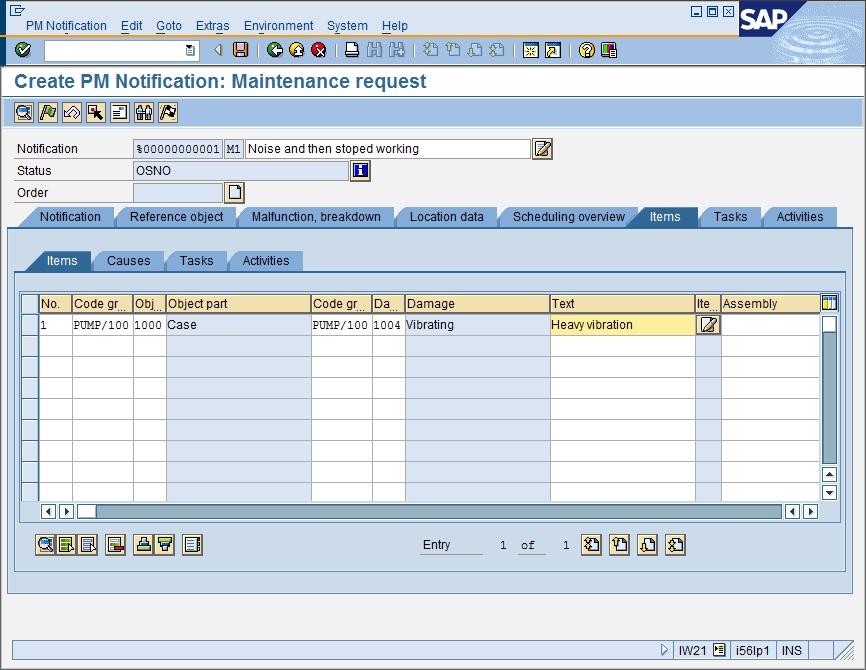The image size is (866, 670).
Task: Select row 1 using its row selector
Action: point(30,325)
